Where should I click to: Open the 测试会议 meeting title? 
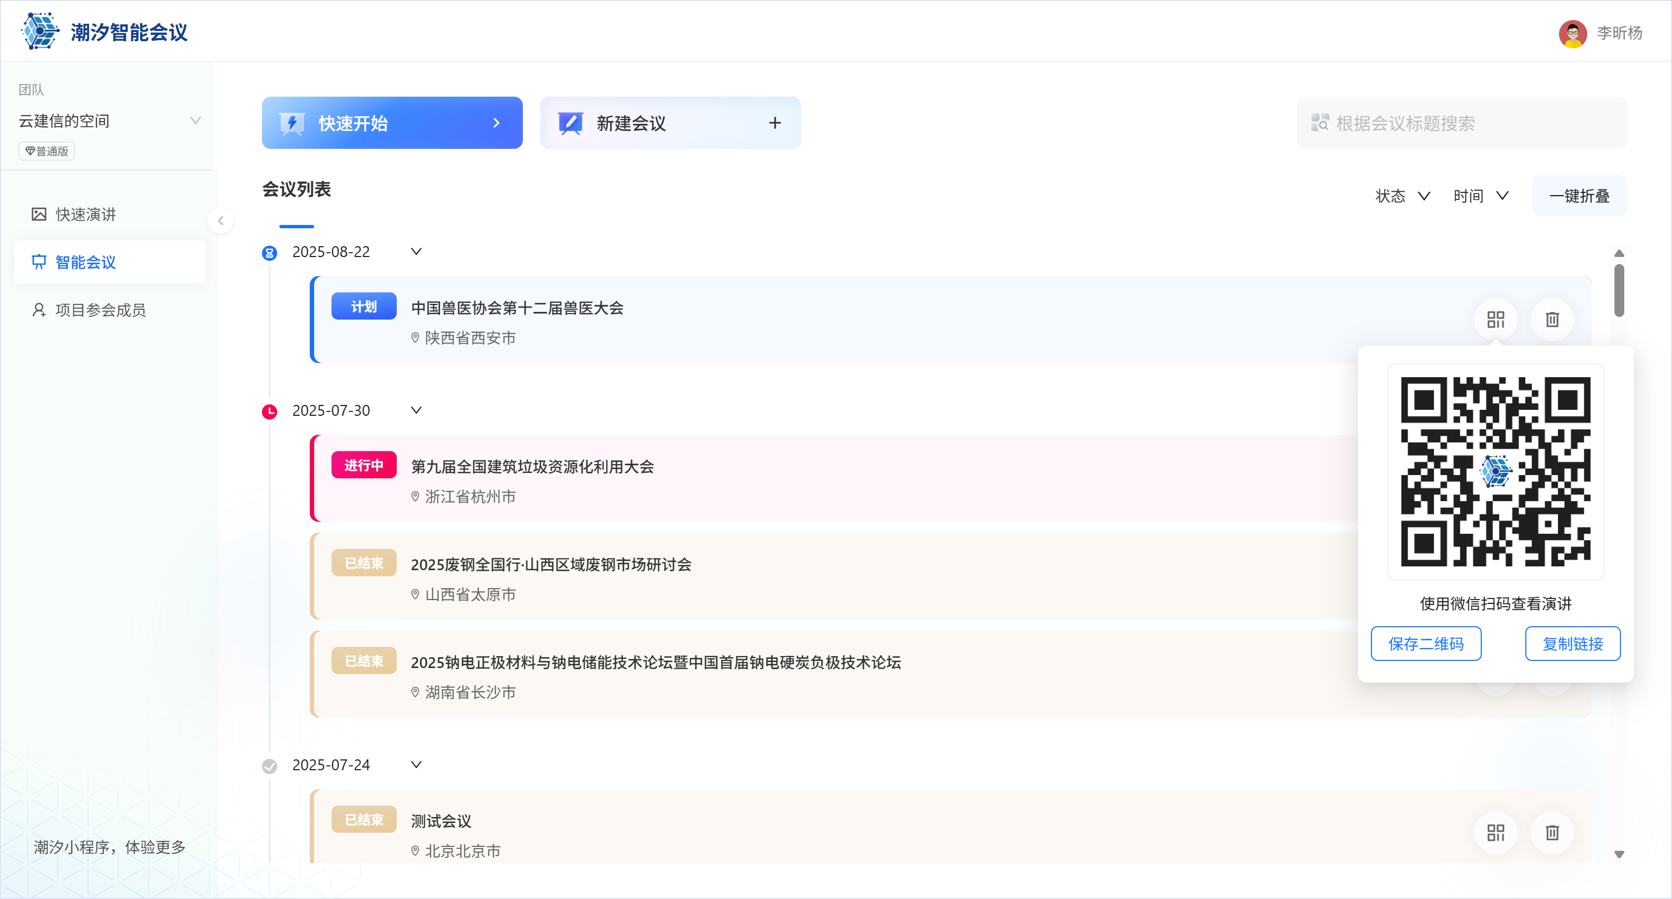pos(441,821)
